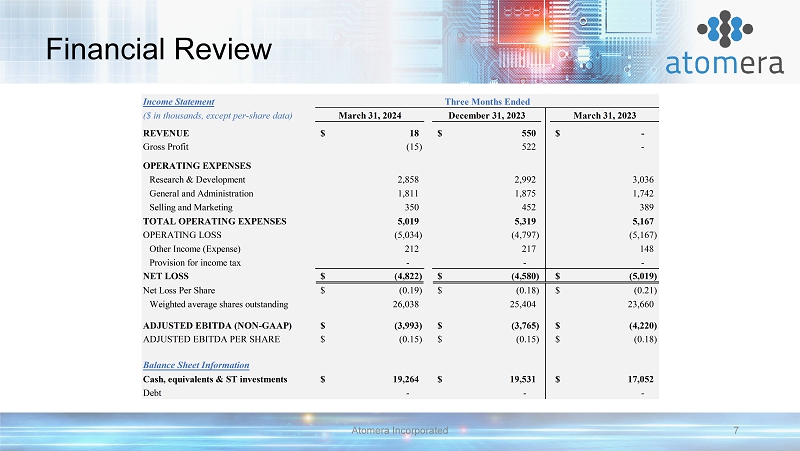Click the Atomera Incorporated footer text
Image resolution: width=800 pixels, height=451 pixels.
(400, 430)
